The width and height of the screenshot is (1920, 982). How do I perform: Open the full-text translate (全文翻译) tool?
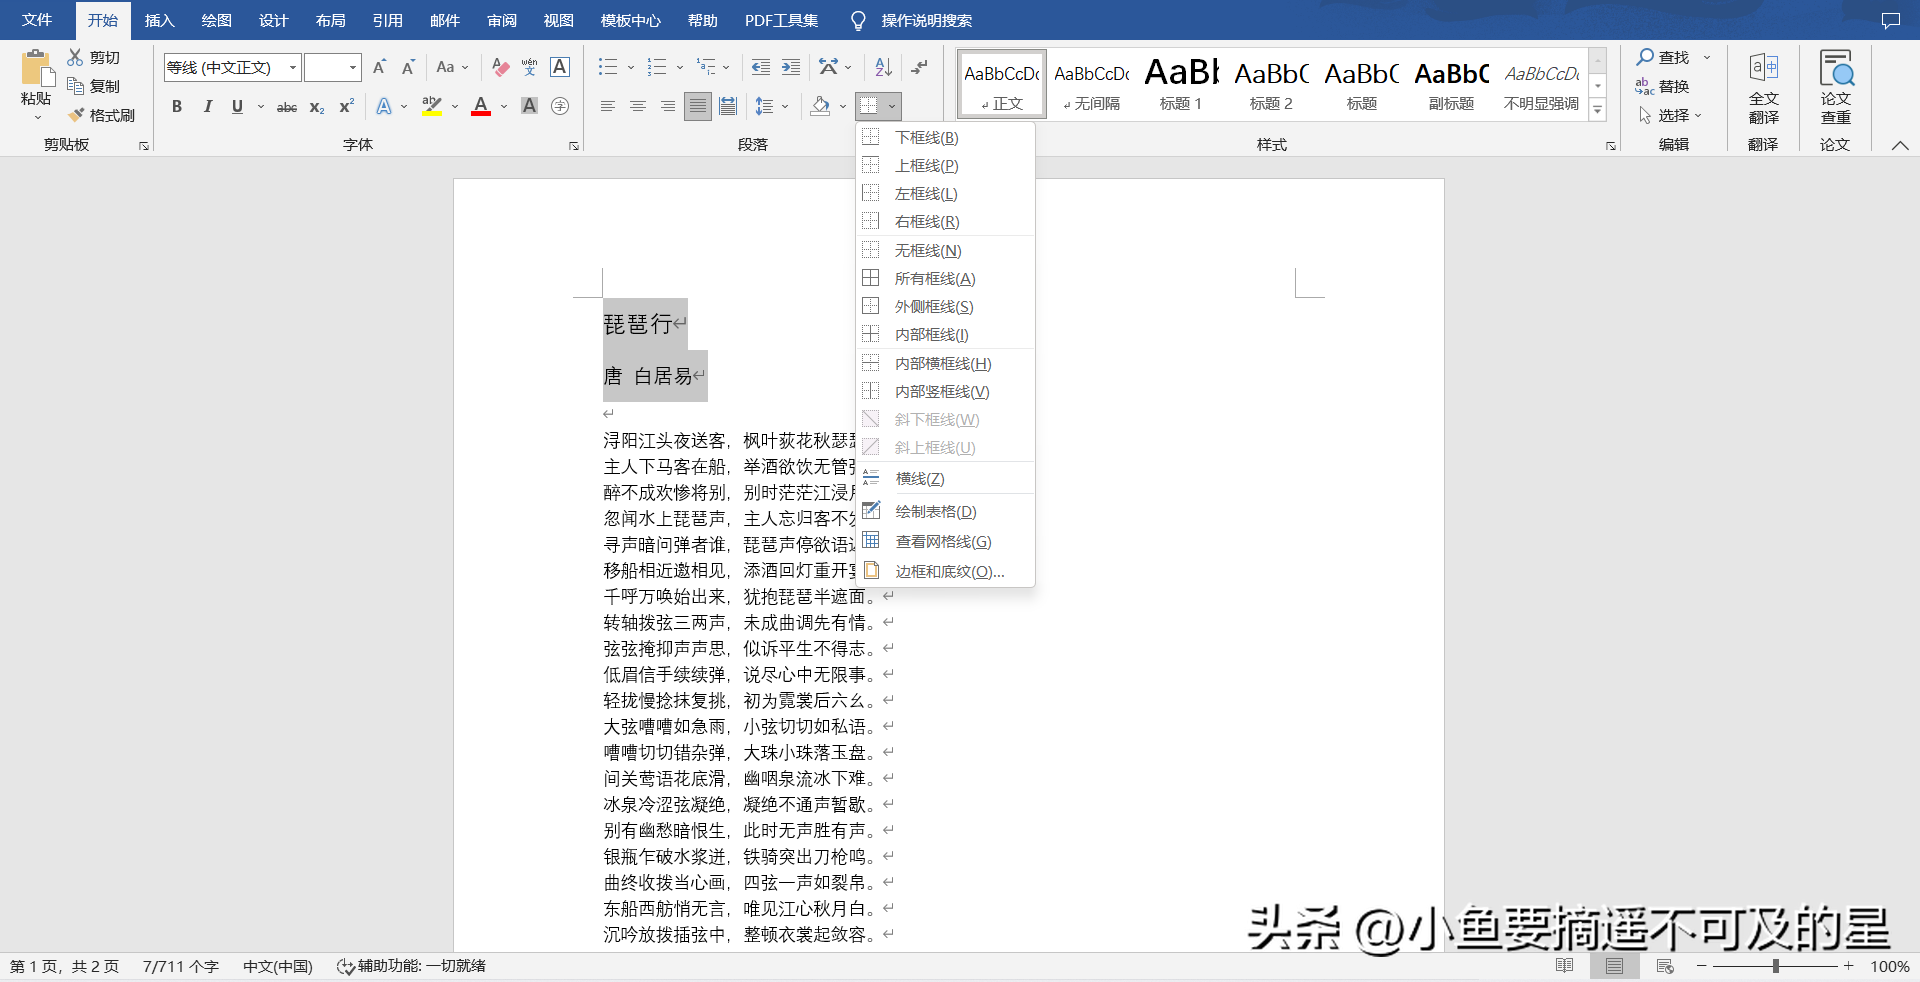[x=1763, y=88]
